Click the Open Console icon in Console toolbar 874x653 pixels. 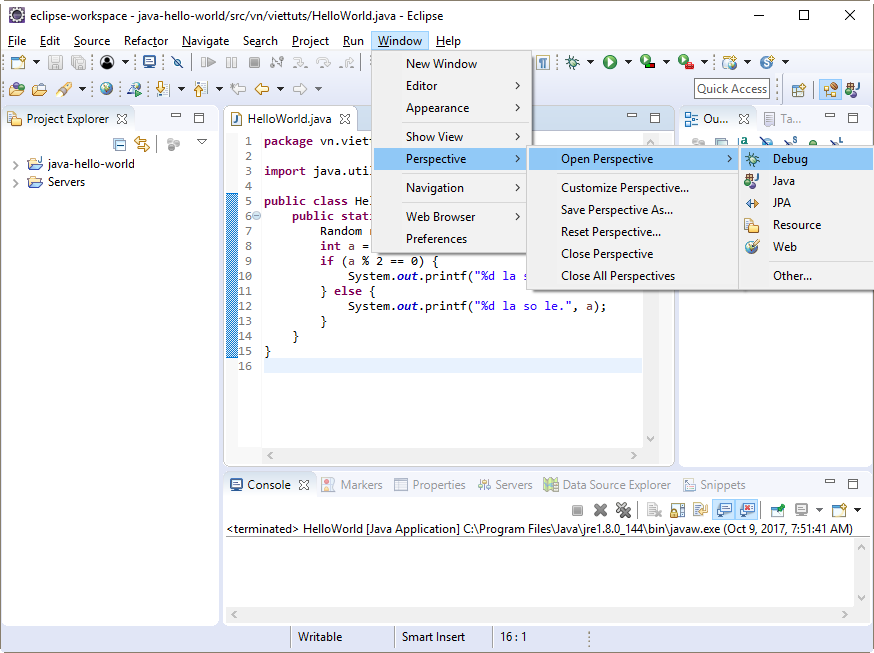coord(839,510)
